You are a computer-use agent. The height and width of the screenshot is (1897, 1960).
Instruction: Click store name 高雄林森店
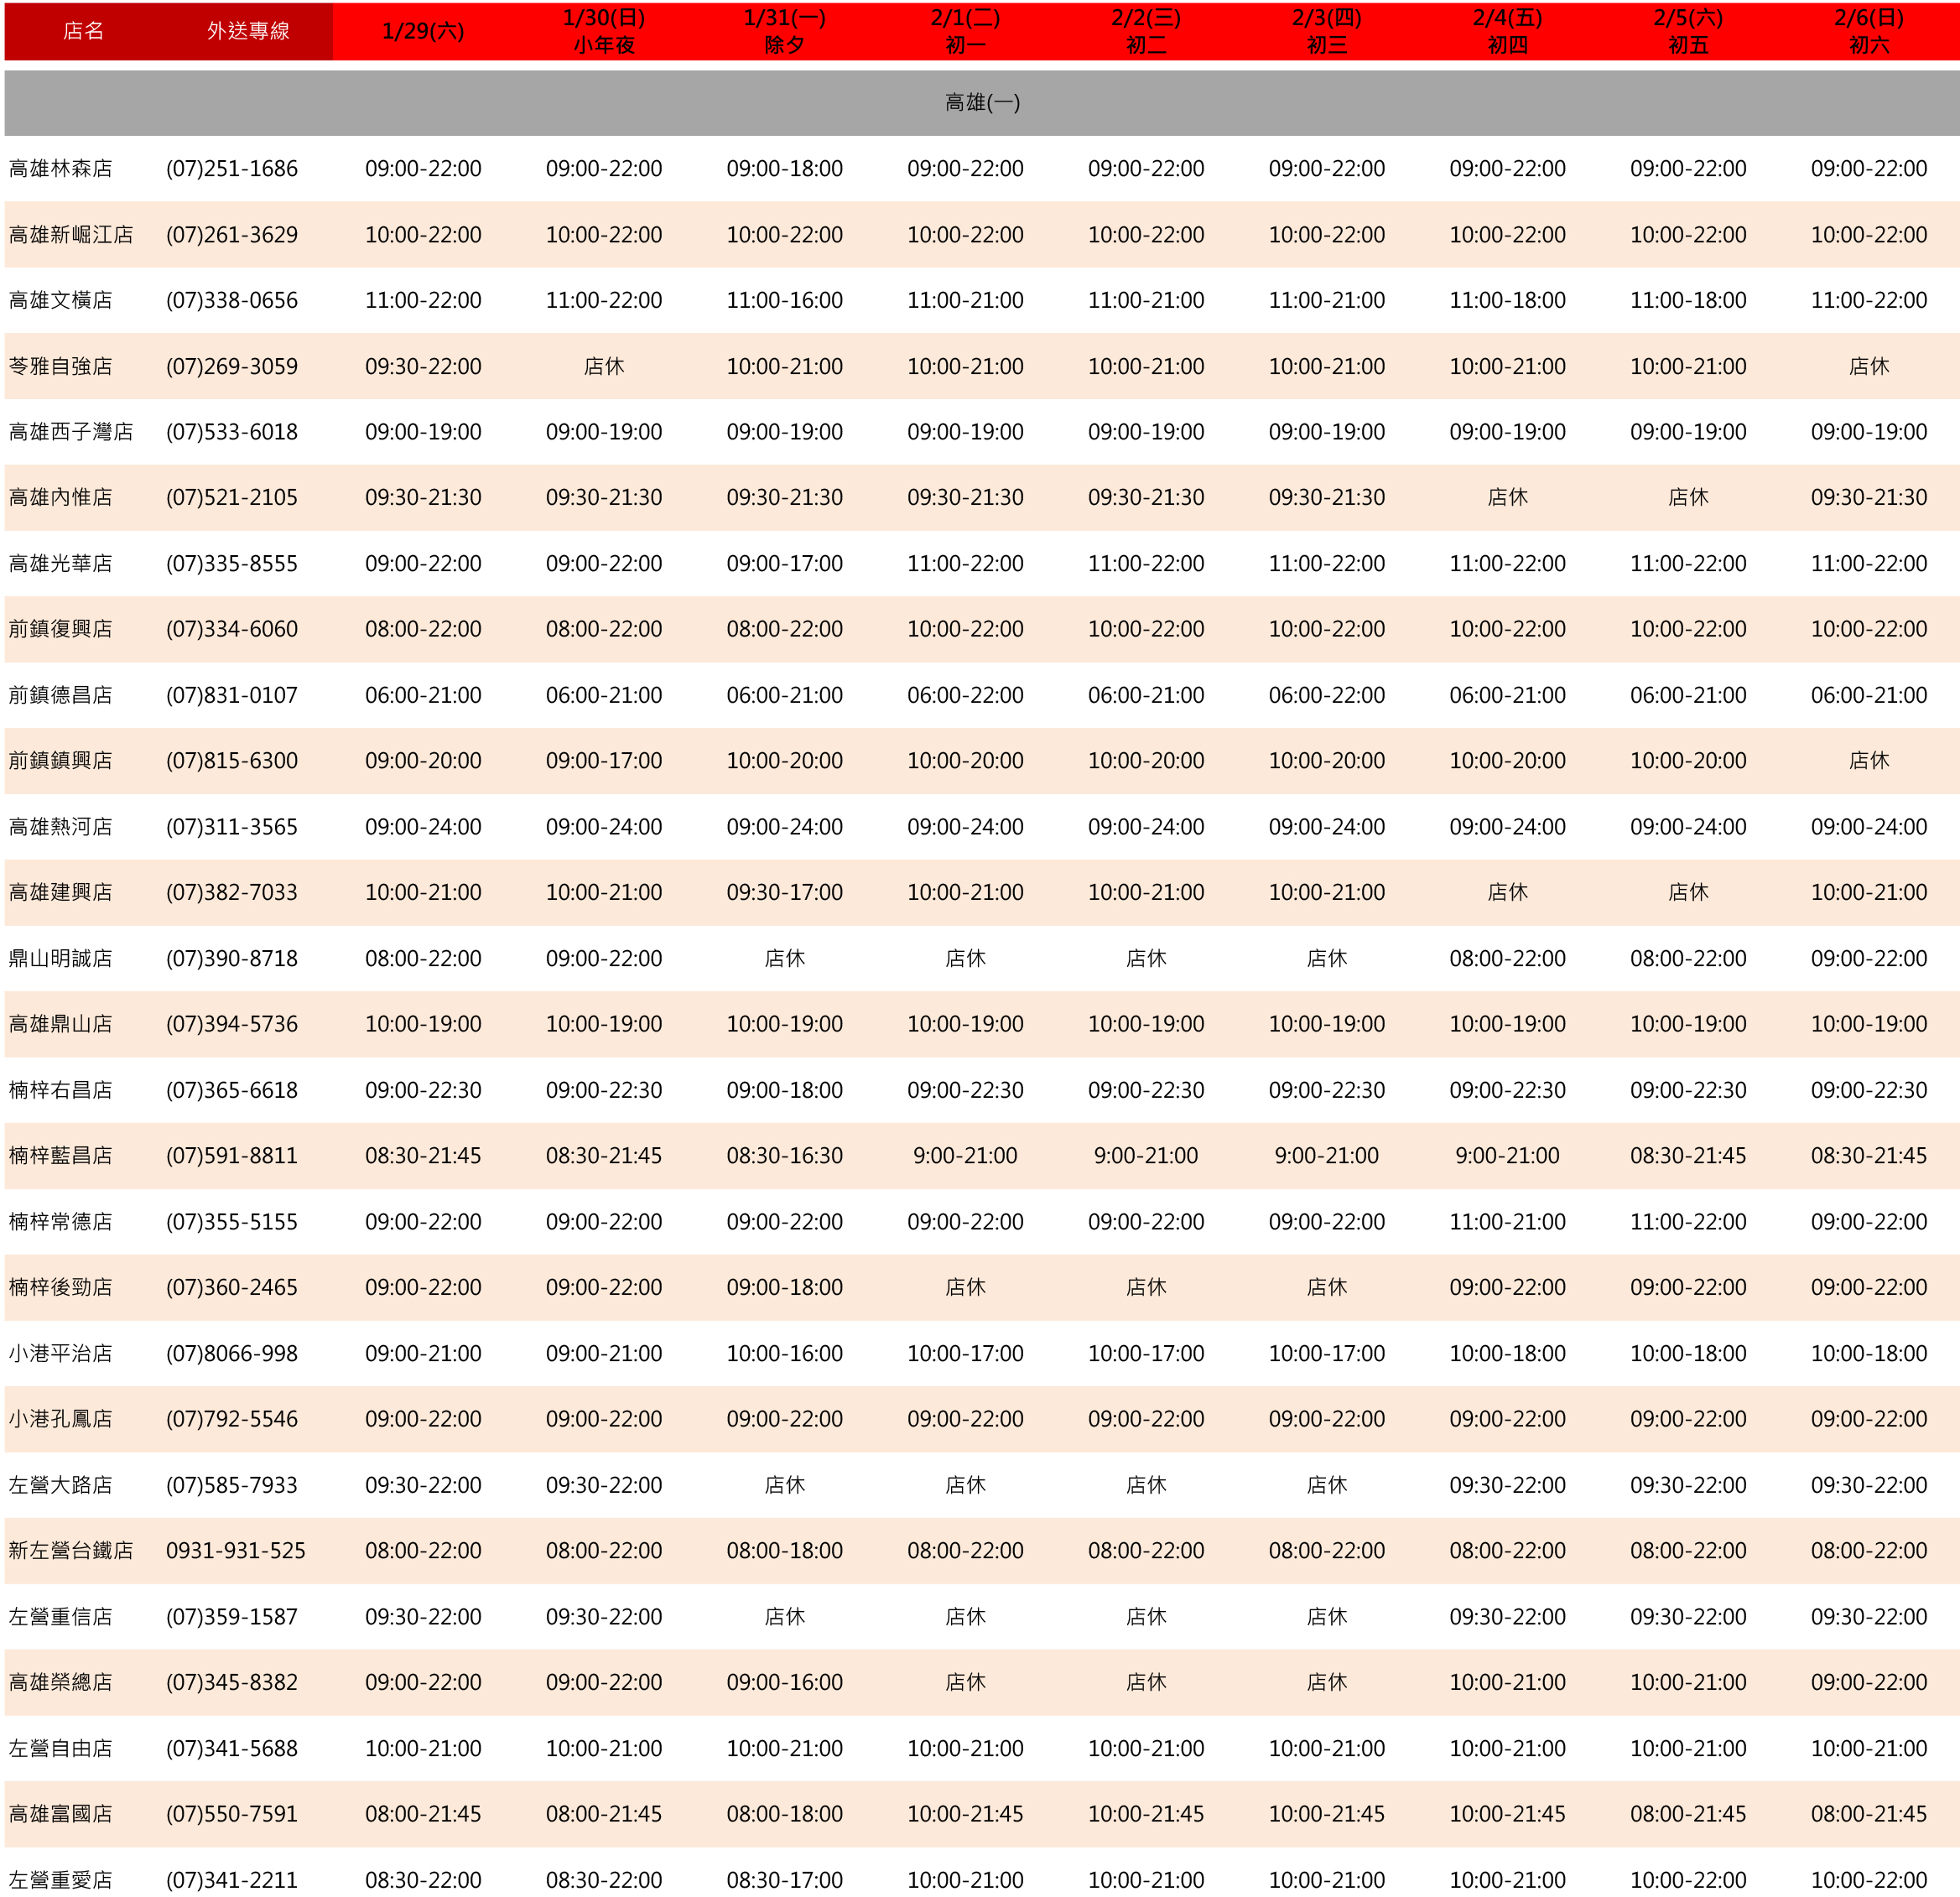click(x=61, y=169)
